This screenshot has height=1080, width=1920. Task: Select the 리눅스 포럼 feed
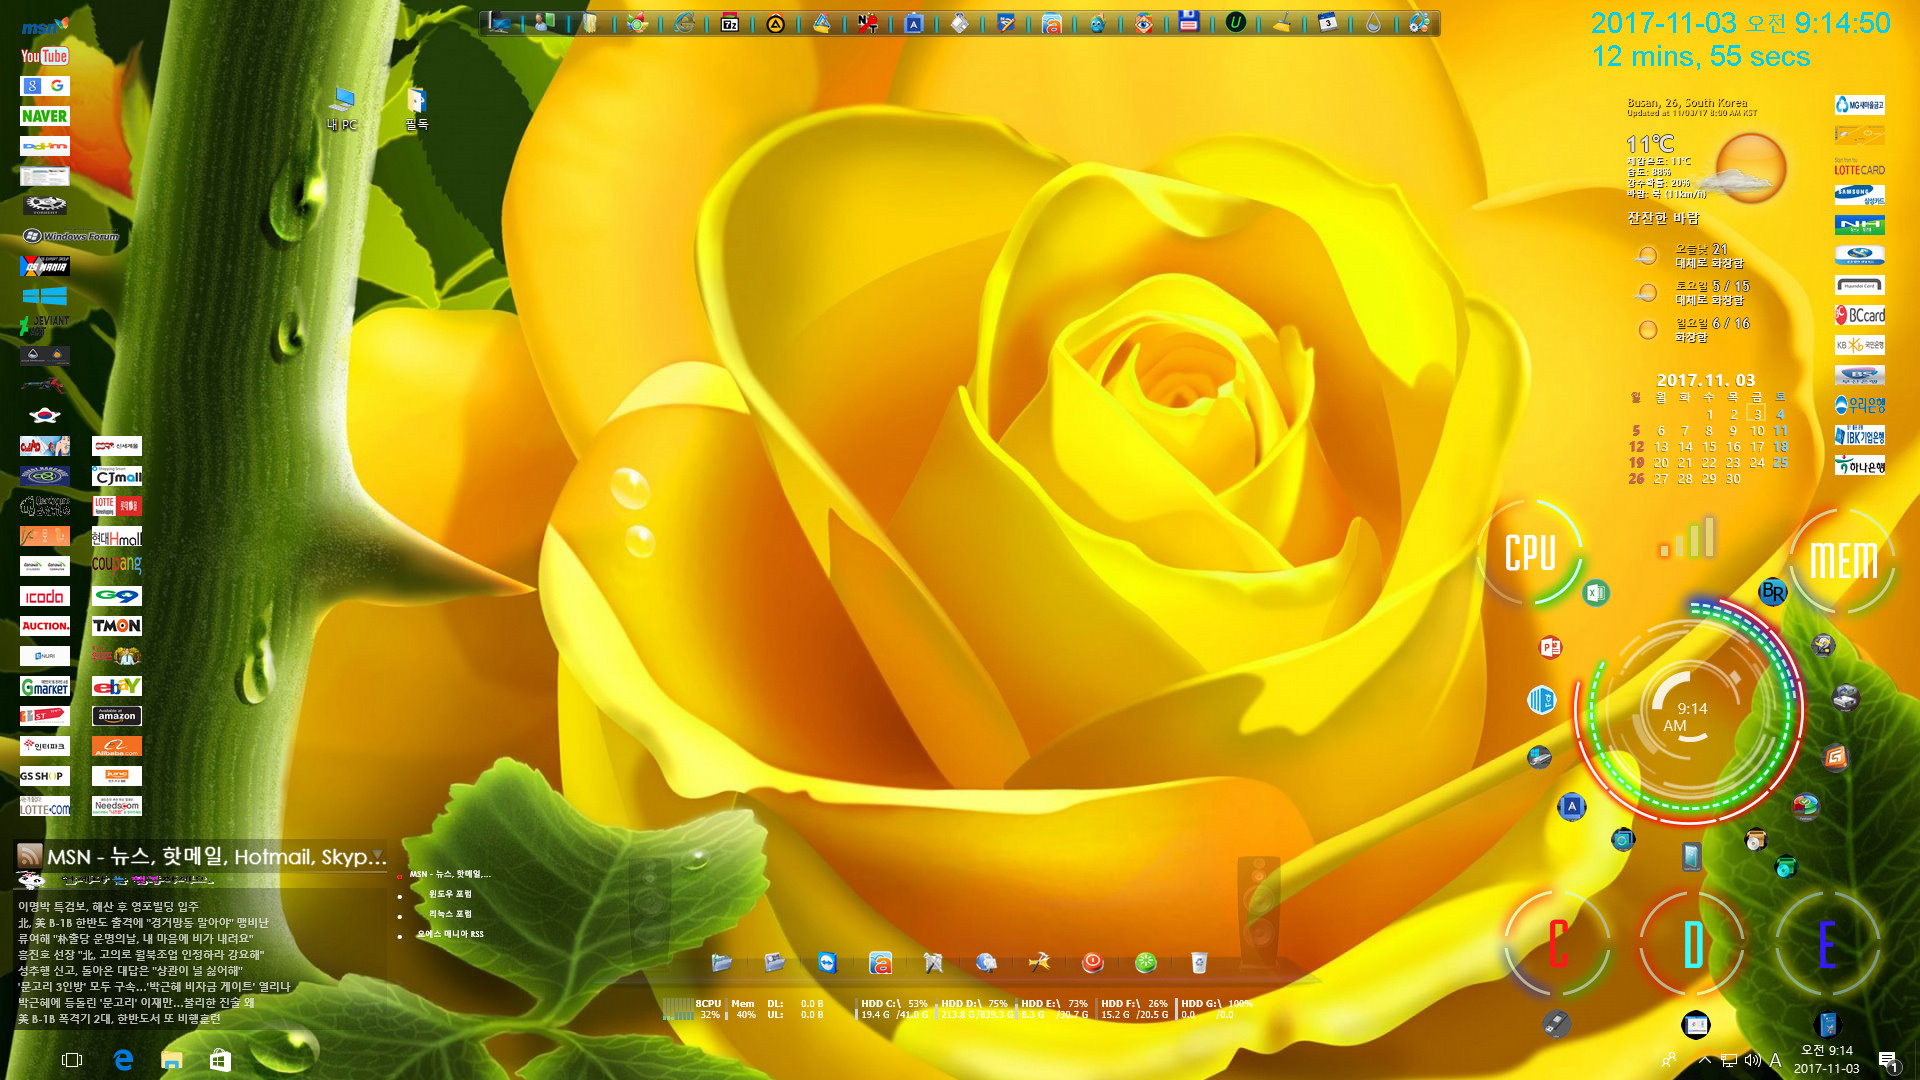450,914
